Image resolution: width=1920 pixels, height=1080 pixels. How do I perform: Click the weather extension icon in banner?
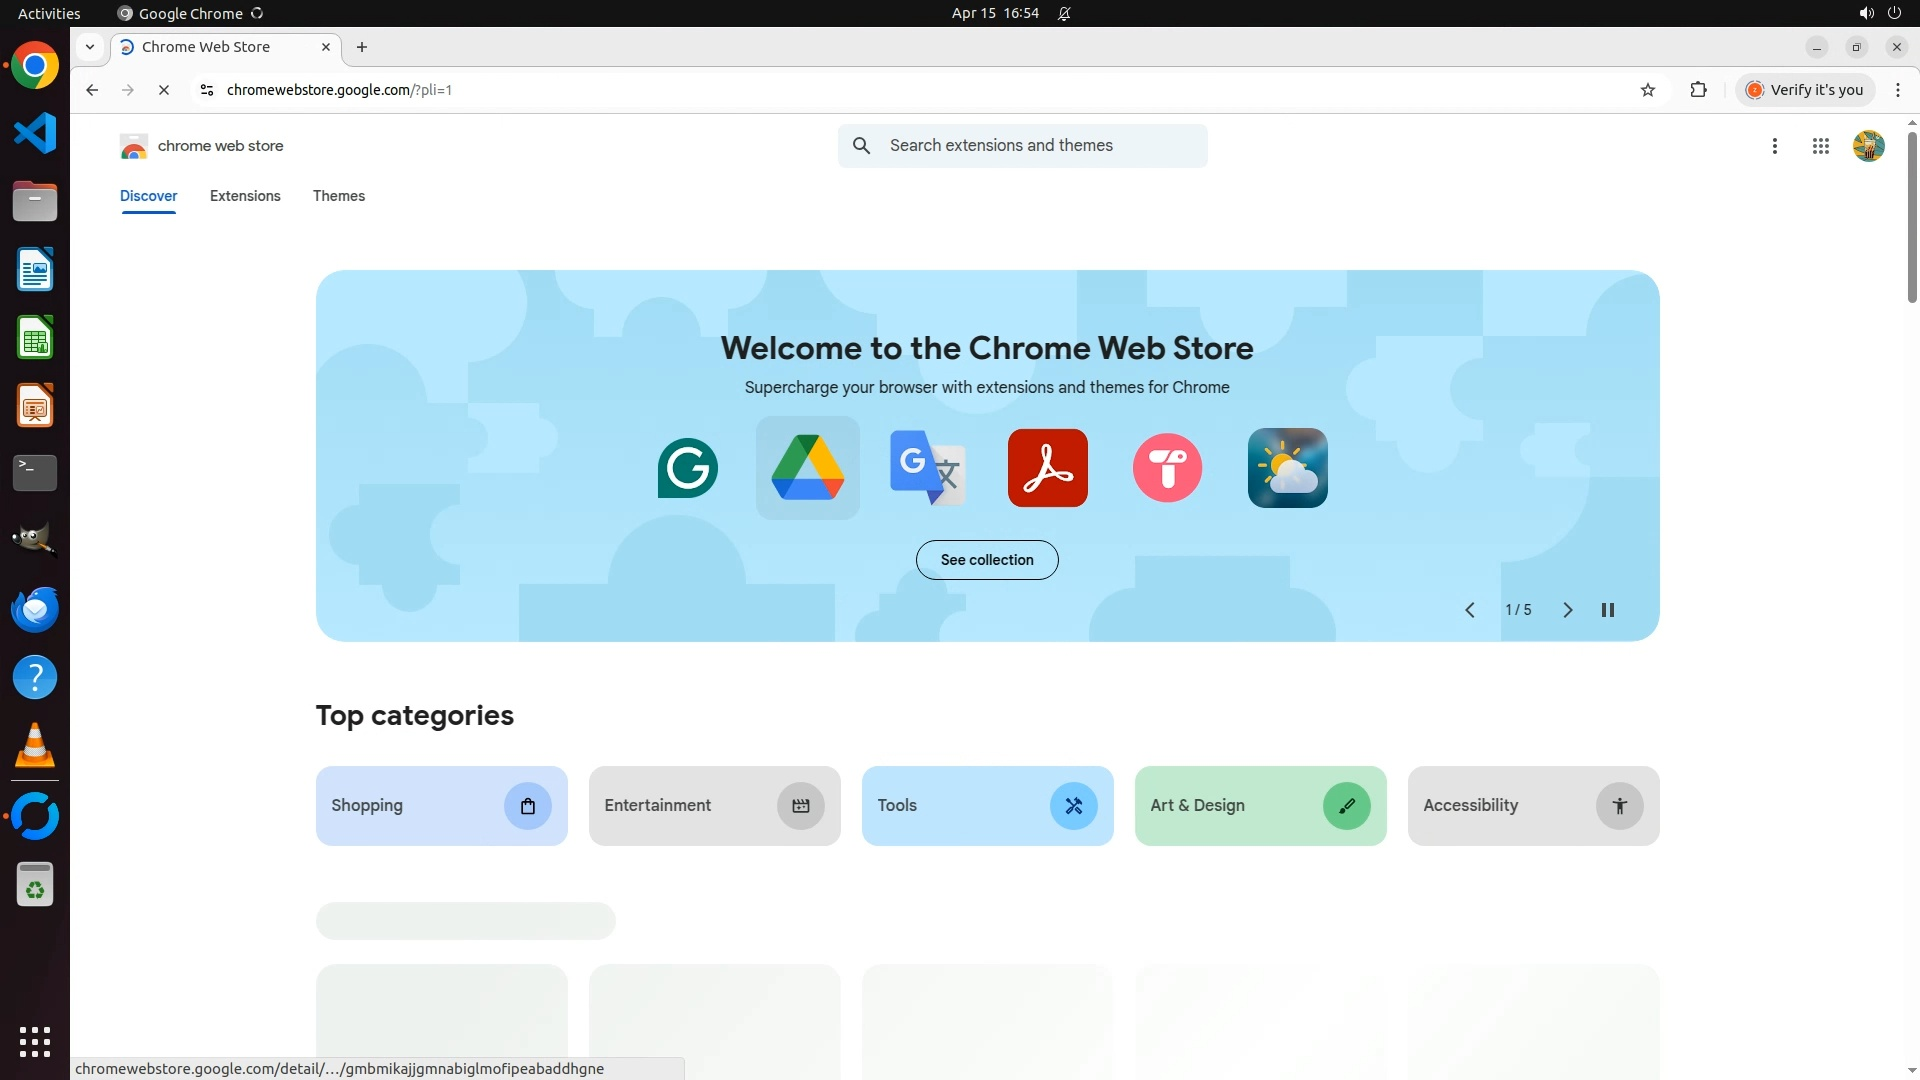(1287, 468)
